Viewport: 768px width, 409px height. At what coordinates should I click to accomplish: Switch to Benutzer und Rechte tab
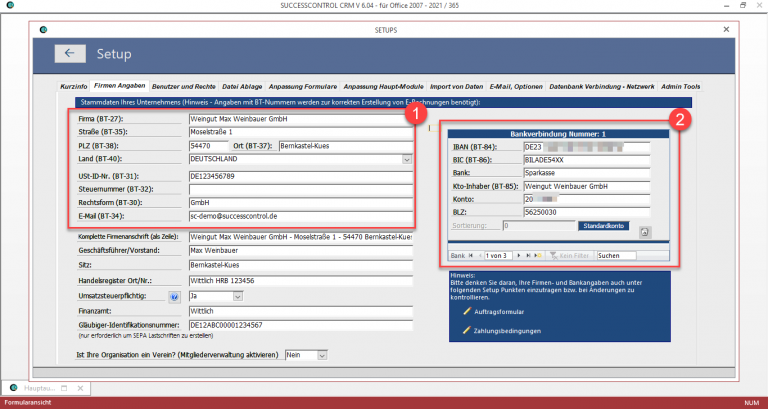point(184,86)
